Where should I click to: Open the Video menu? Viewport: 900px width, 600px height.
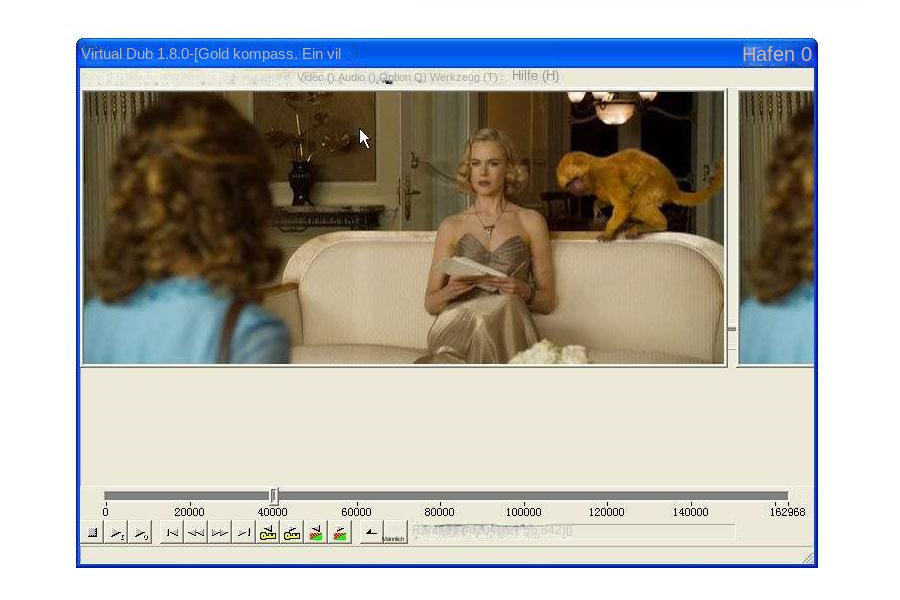coord(315,77)
